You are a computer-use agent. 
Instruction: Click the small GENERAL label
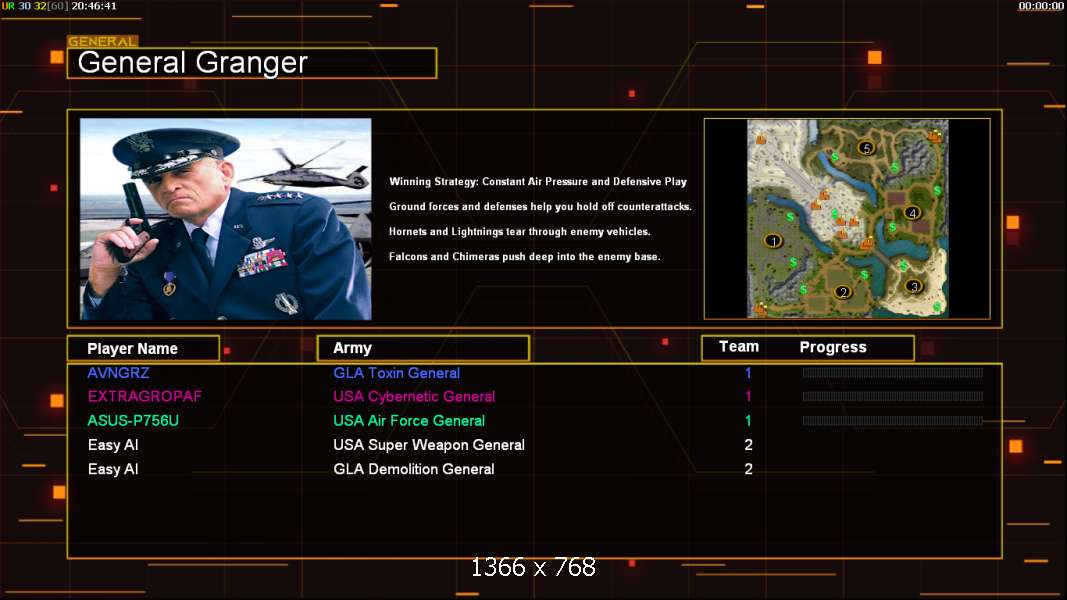102,41
